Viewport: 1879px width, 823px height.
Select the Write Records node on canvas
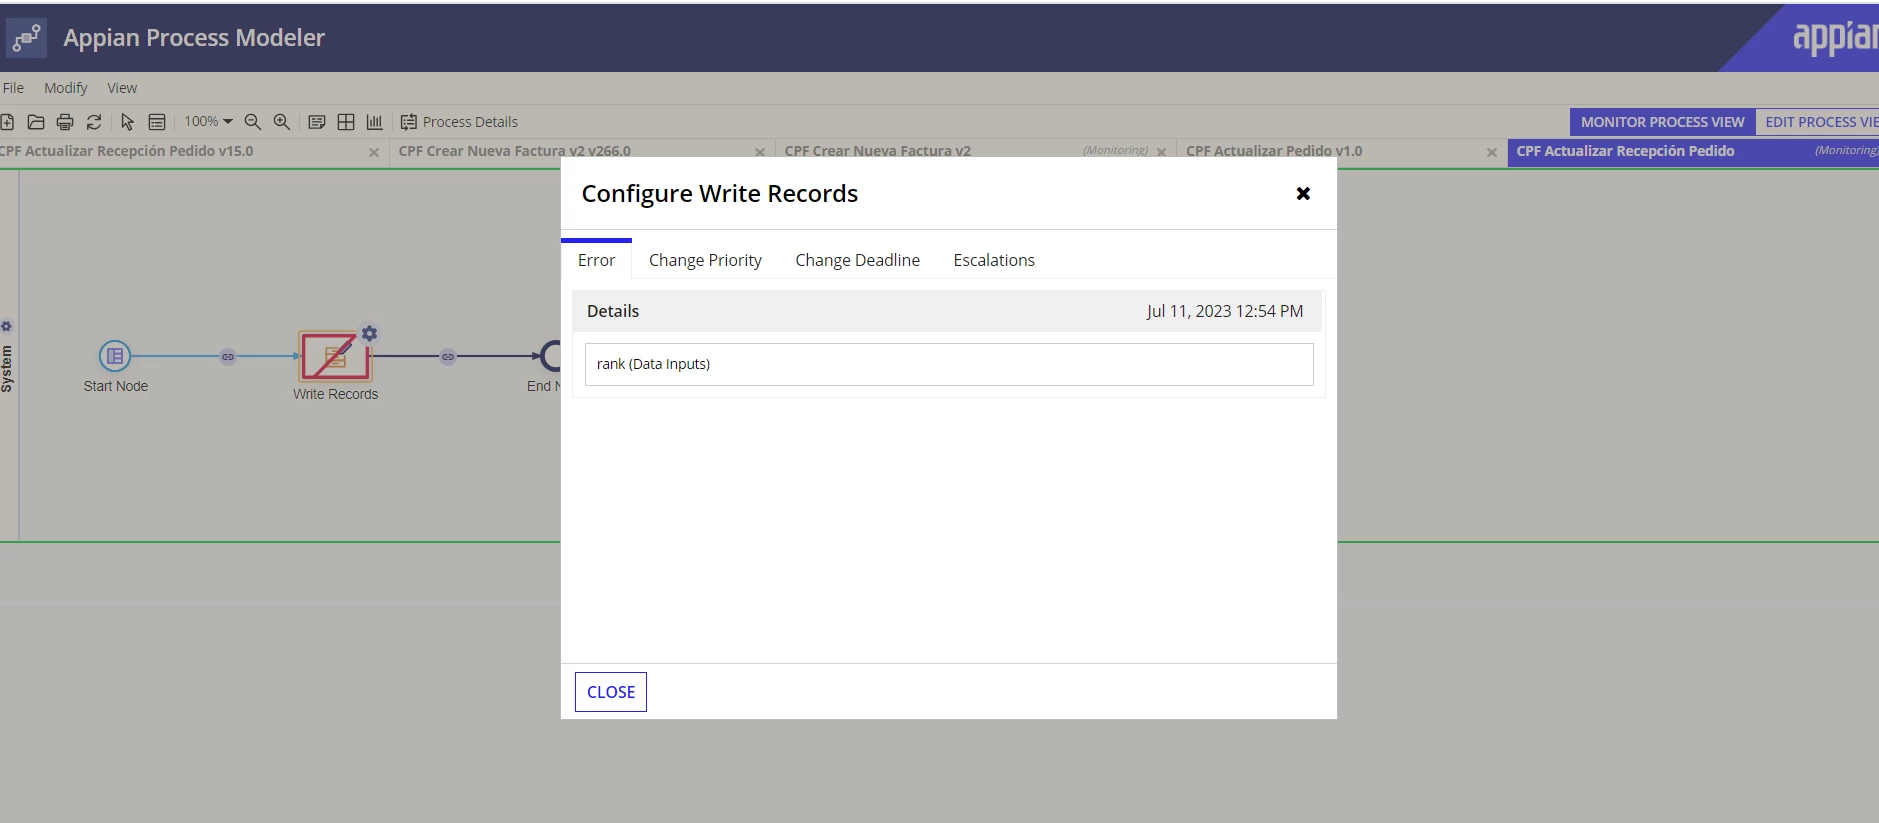coord(335,357)
